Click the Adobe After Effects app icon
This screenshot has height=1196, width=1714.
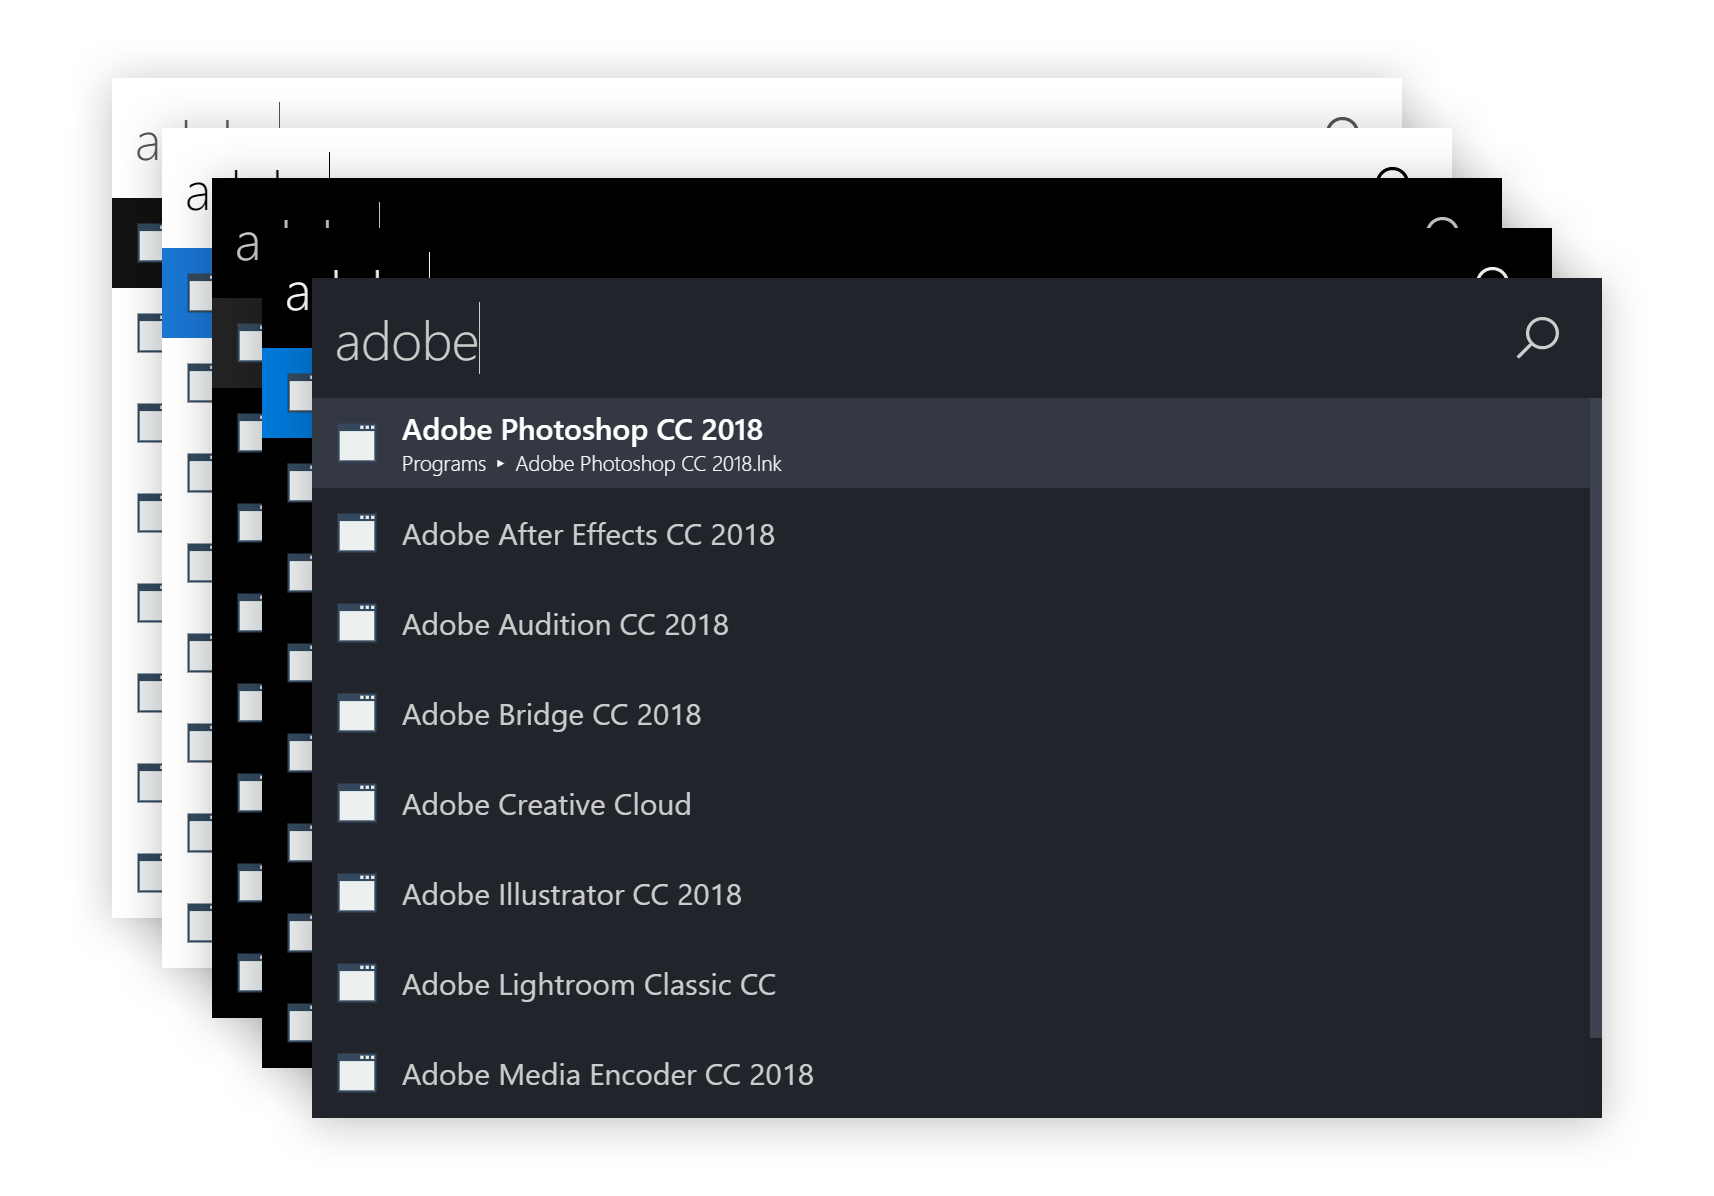coord(357,533)
